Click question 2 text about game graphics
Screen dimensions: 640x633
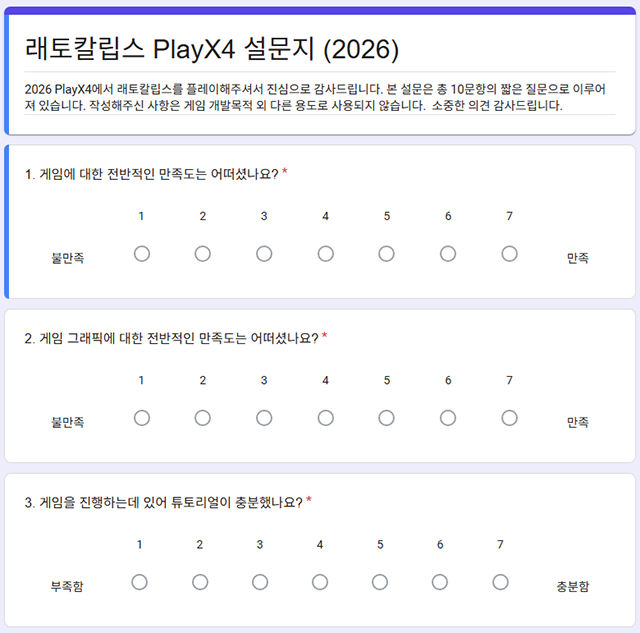pos(171,338)
